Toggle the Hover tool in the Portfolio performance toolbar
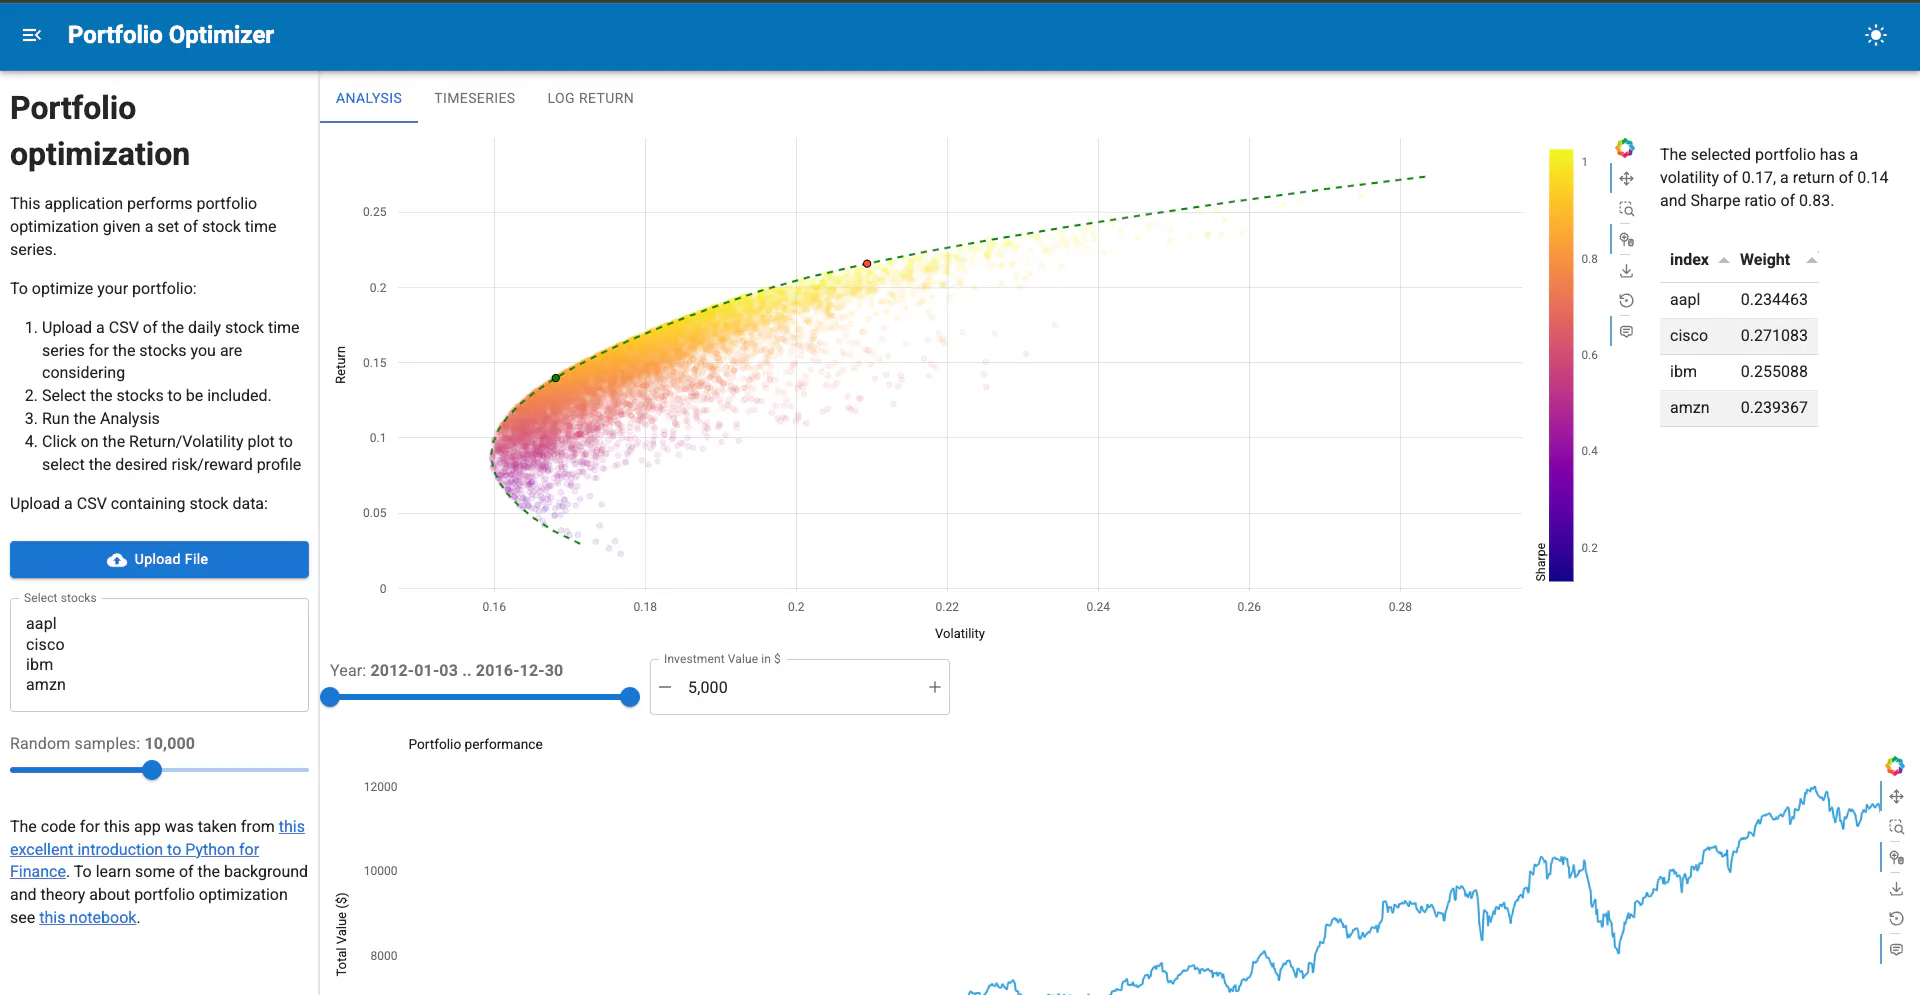Image resolution: width=1920 pixels, height=995 pixels. [x=1897, y=949]
